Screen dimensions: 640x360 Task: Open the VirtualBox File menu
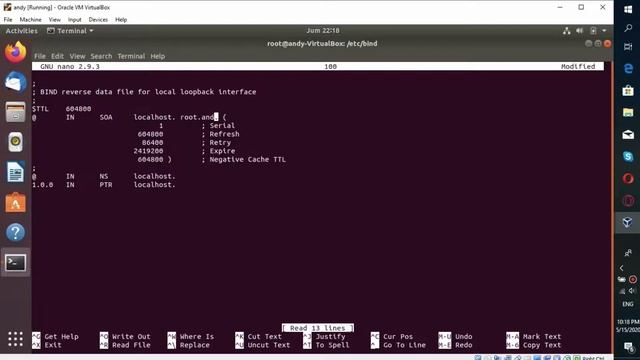(x=8, y=20)
